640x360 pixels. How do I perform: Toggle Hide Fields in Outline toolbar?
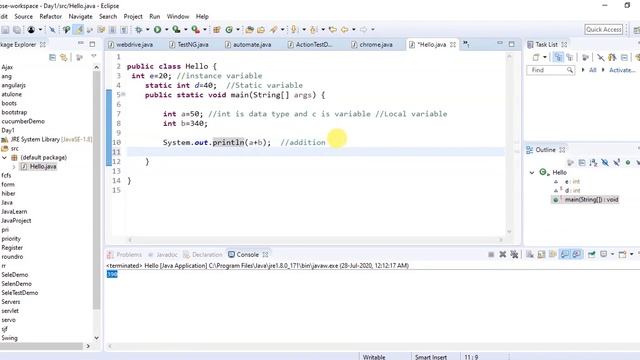[605, 162]
